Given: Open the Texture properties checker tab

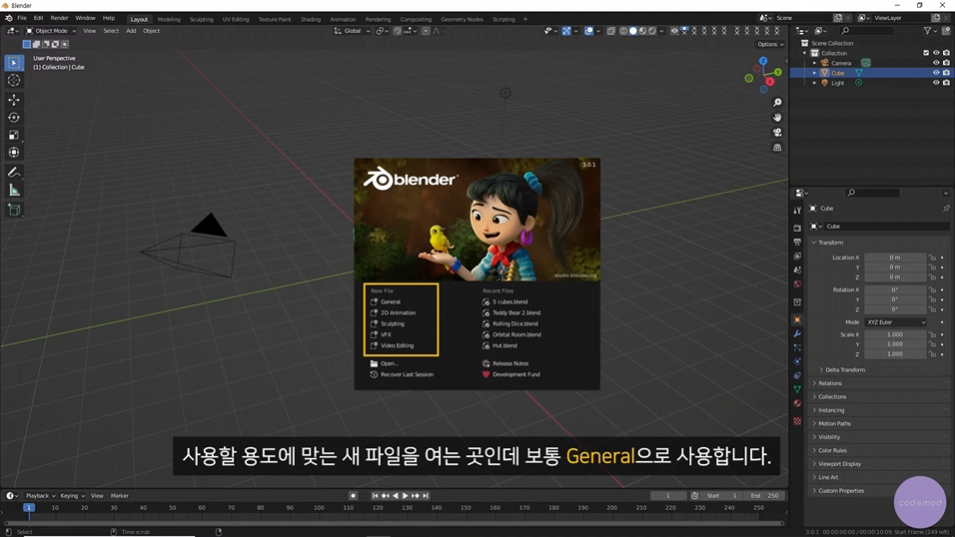Looking at the screenshot, I should [797, 421].
